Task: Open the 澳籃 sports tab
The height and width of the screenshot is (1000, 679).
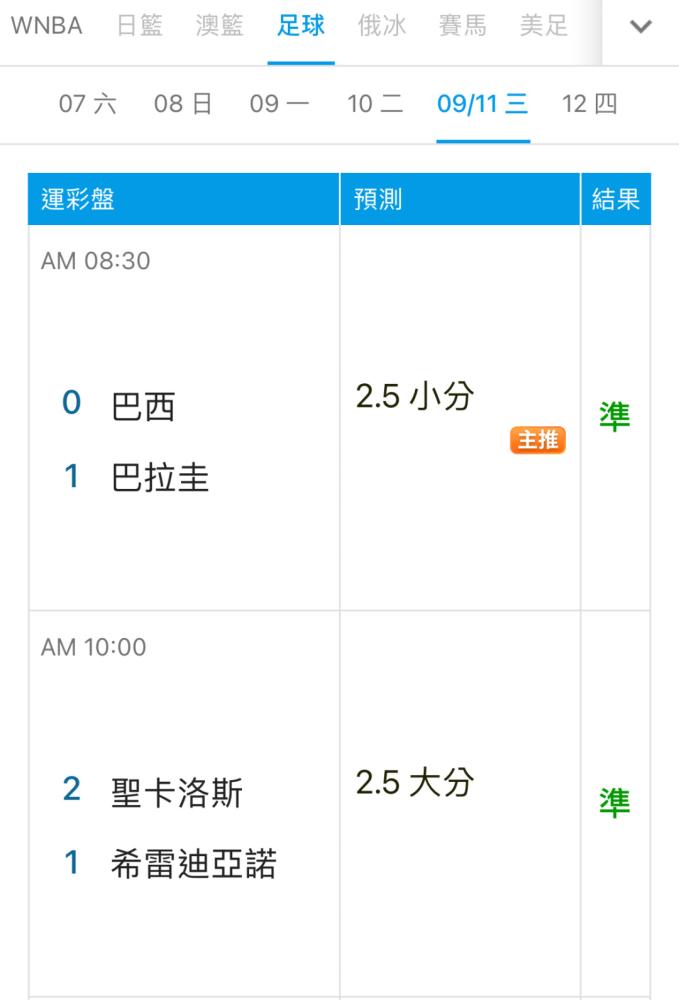Action: (220, 26)
